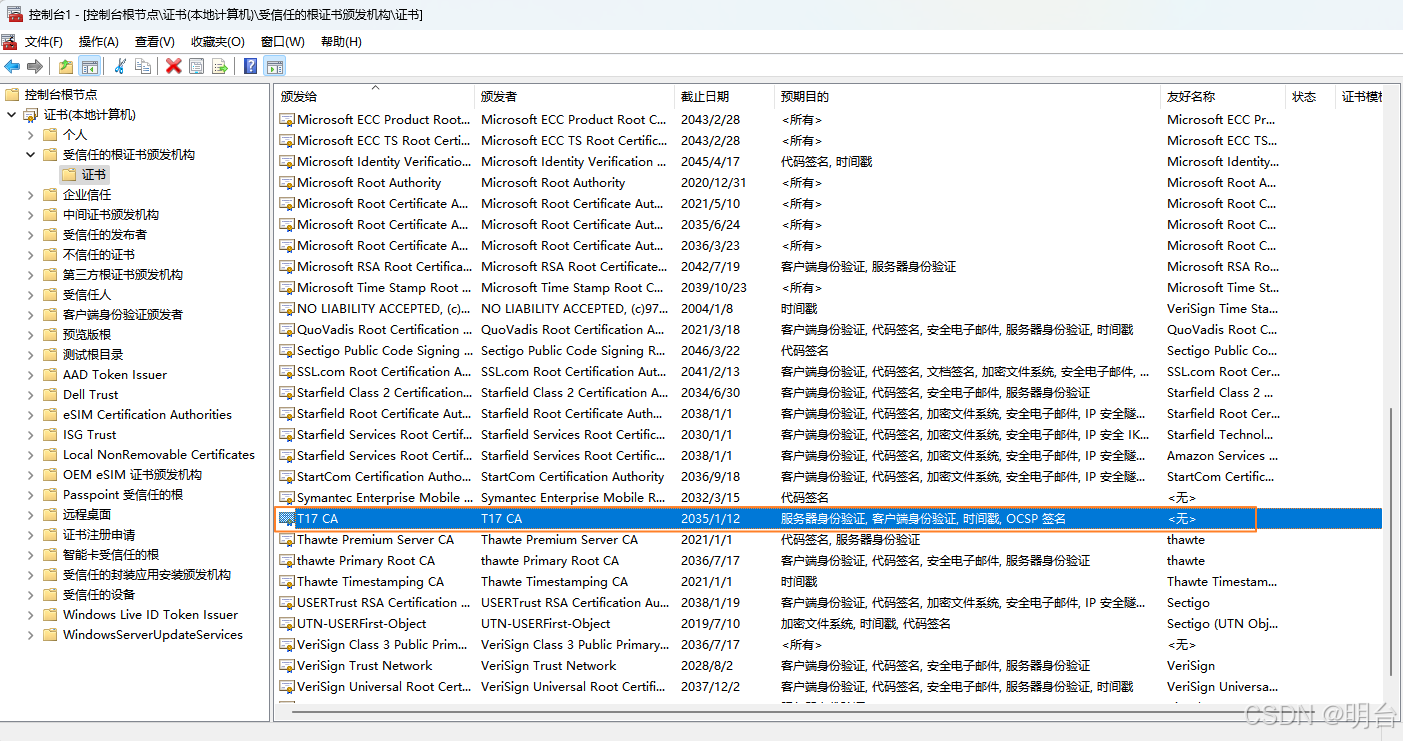Expand the 企业信任 tree node
Image resolution: width=1403 pixels, height=741 pixels.
[x=31, y=195]
